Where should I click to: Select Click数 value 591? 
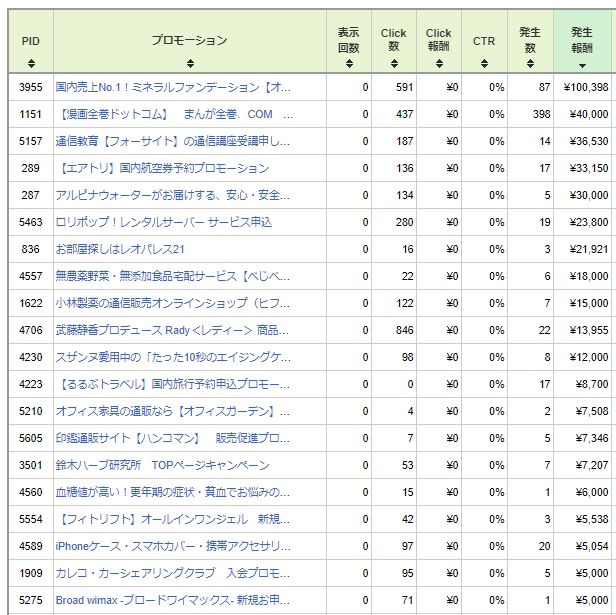[x=404, y=87]
